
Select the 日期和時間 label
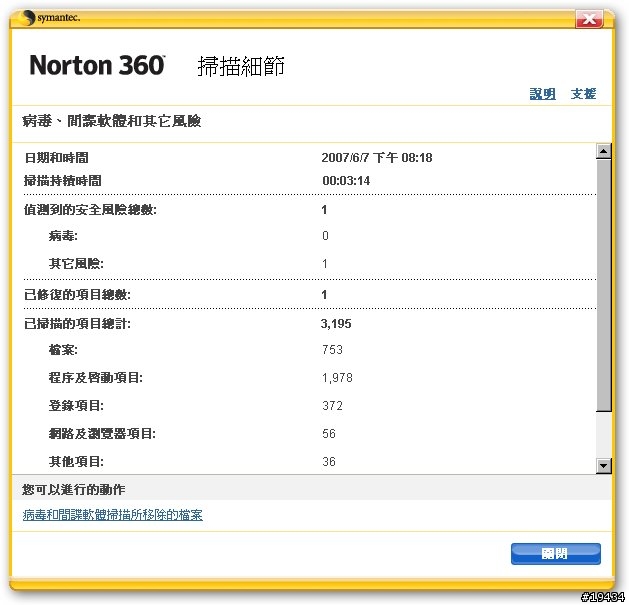(x=57, y=158)
